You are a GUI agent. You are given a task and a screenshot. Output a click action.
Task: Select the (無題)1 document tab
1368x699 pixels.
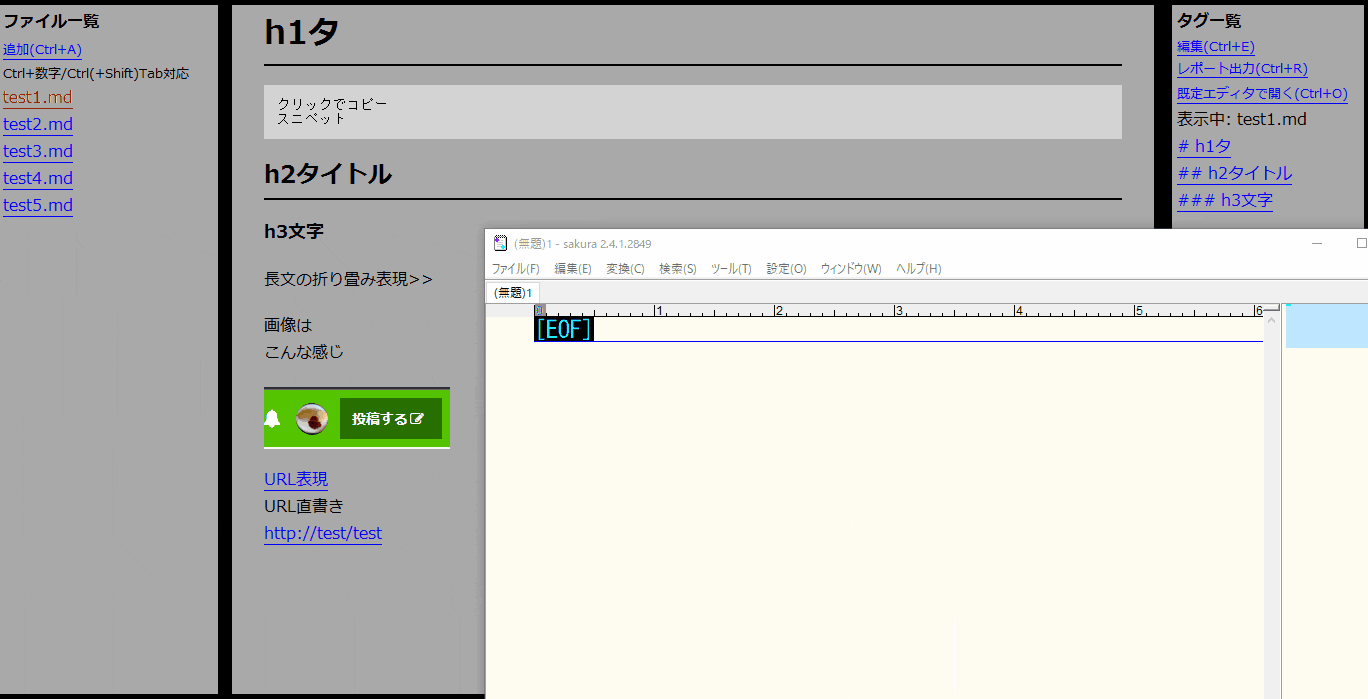(512, 292)
